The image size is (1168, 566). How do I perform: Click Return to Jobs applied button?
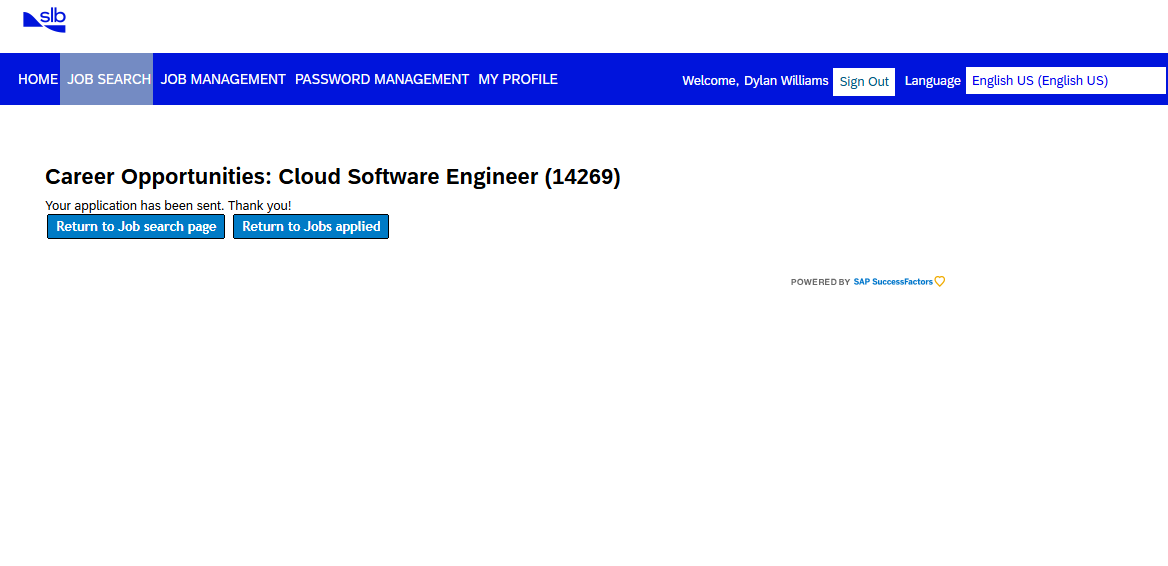pos(311,227)
